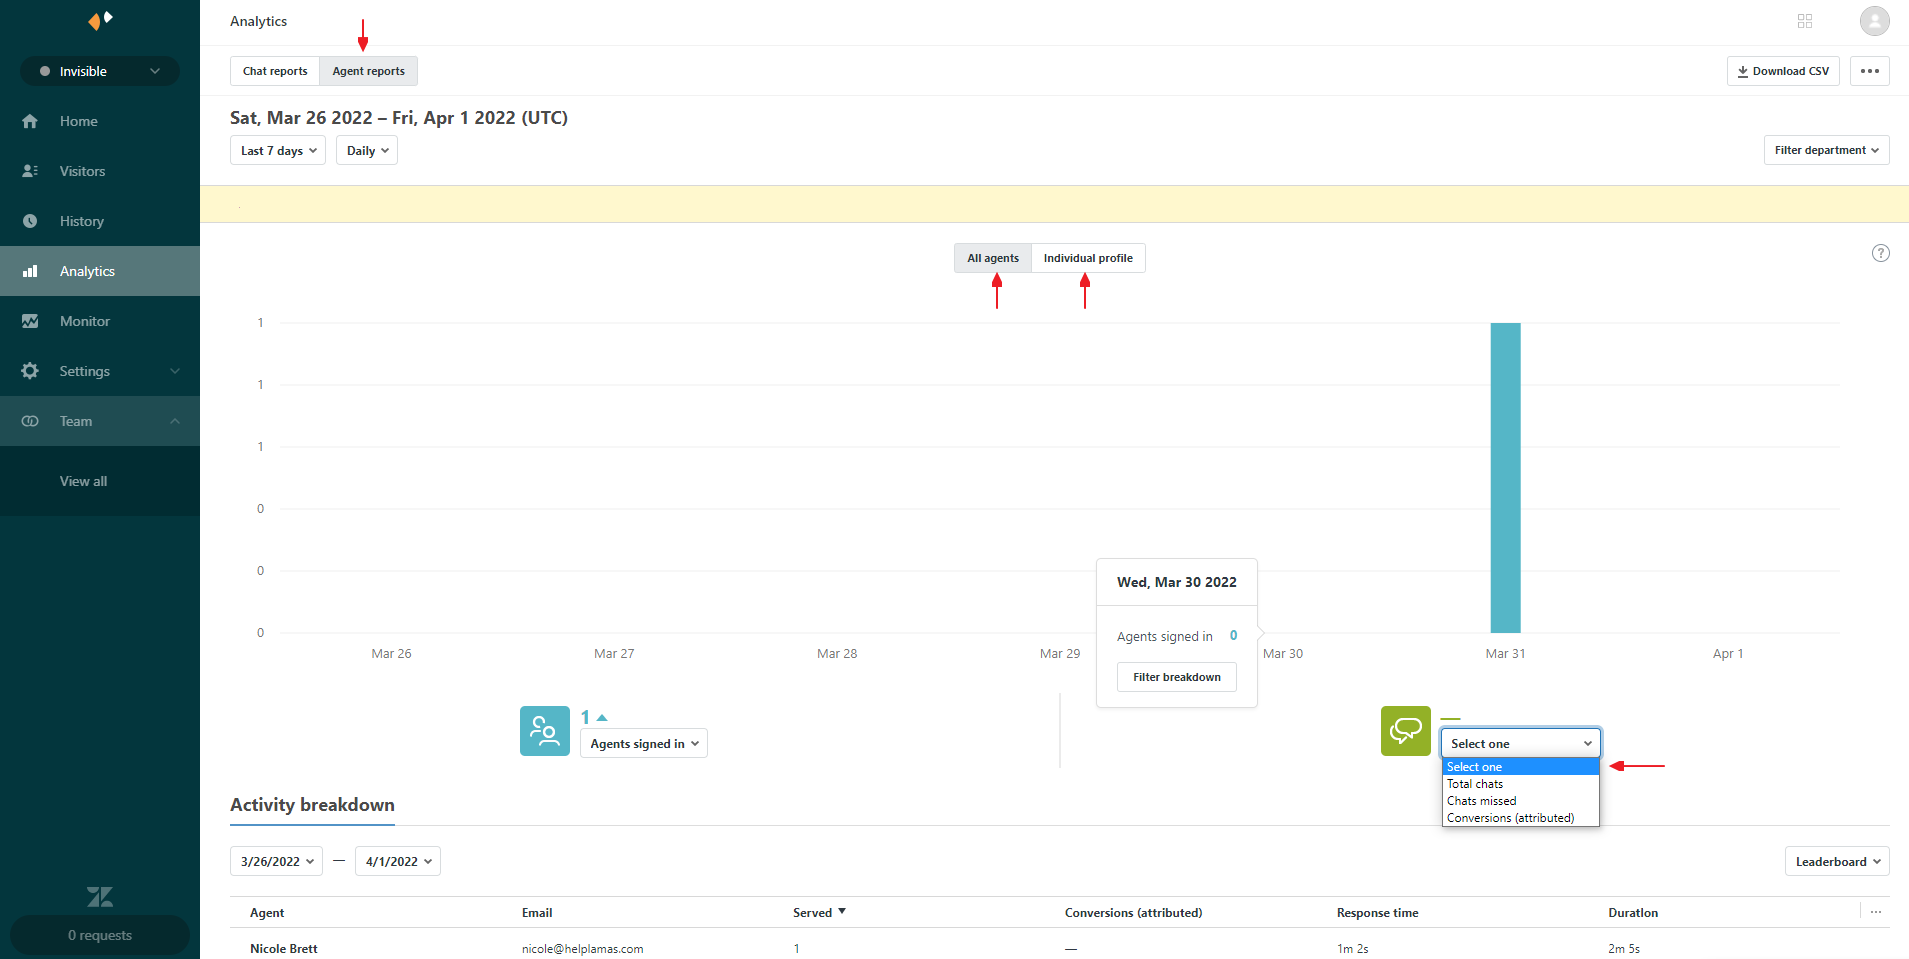
Task: Select the All agents tab
Action: click(x=993, y=258)
